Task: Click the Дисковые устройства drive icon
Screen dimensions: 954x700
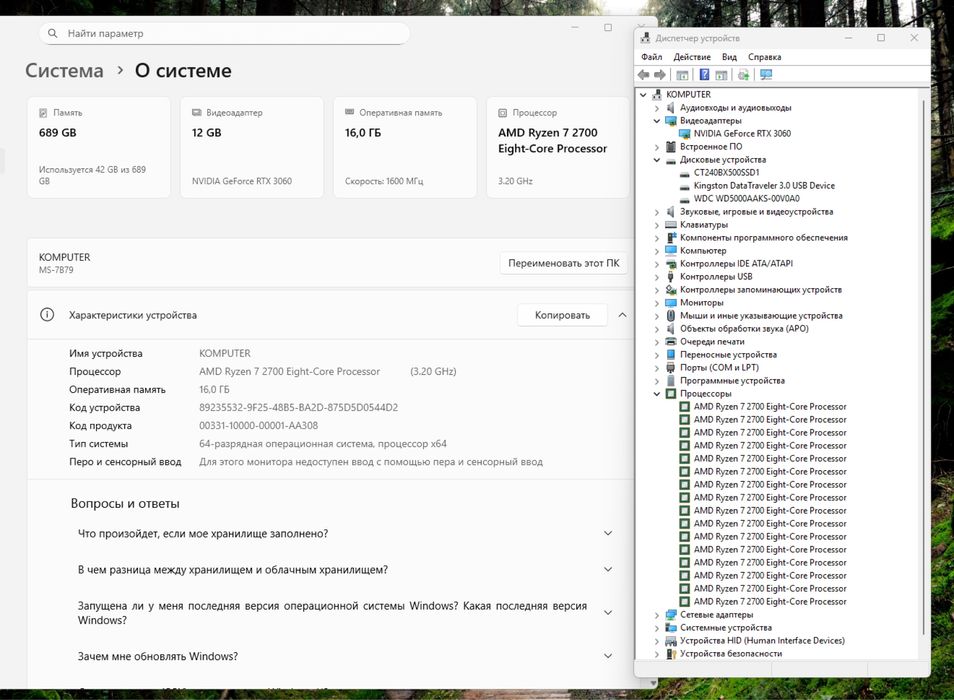Action: click(x=670, y=160)
